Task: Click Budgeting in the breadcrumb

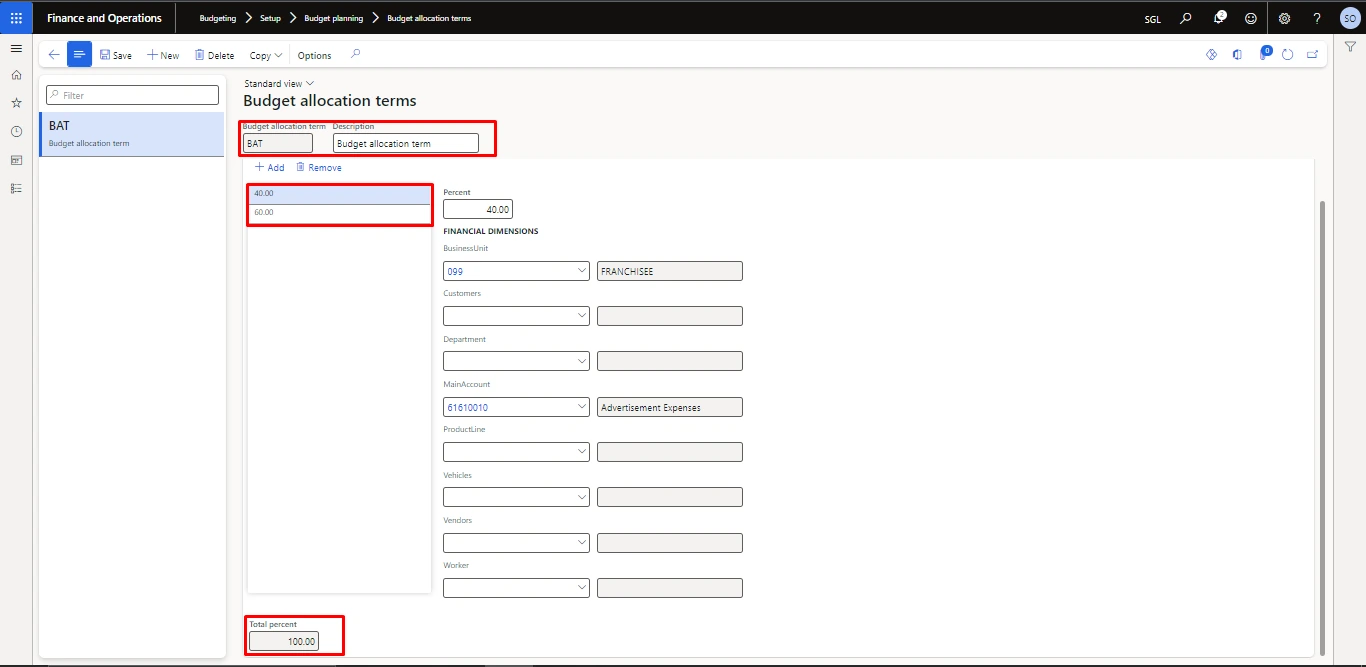Action: [x=218, y=18]
